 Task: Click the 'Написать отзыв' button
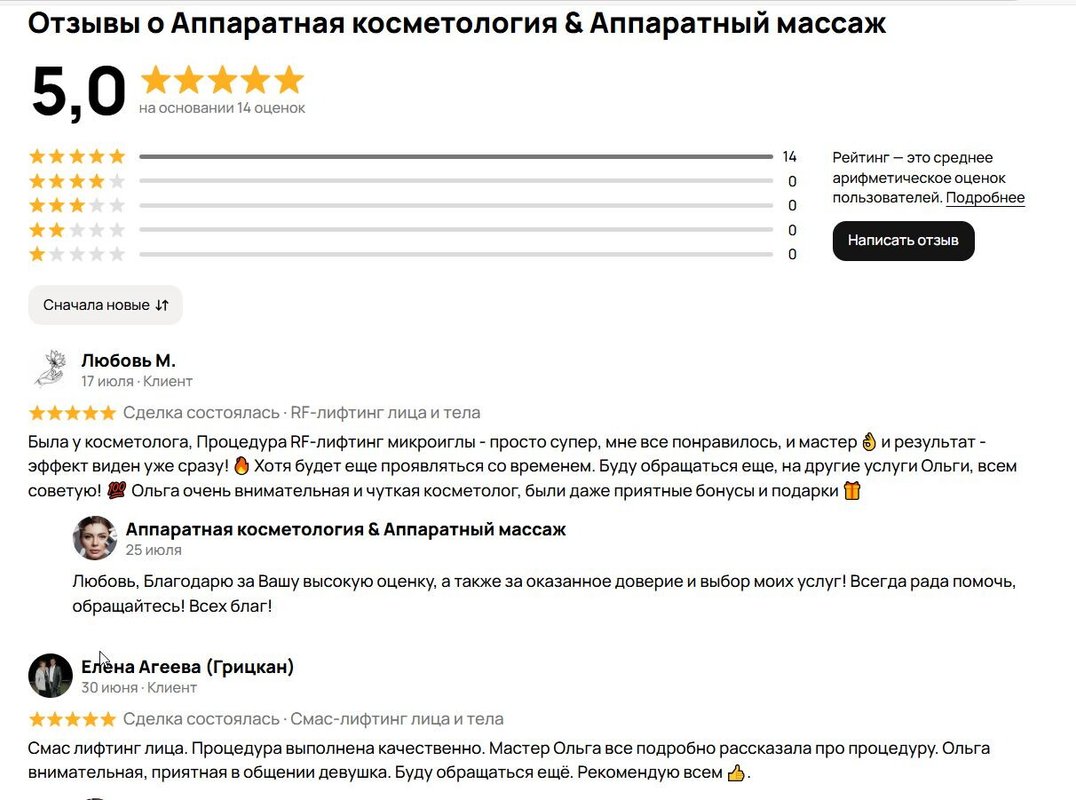[903, 241]
